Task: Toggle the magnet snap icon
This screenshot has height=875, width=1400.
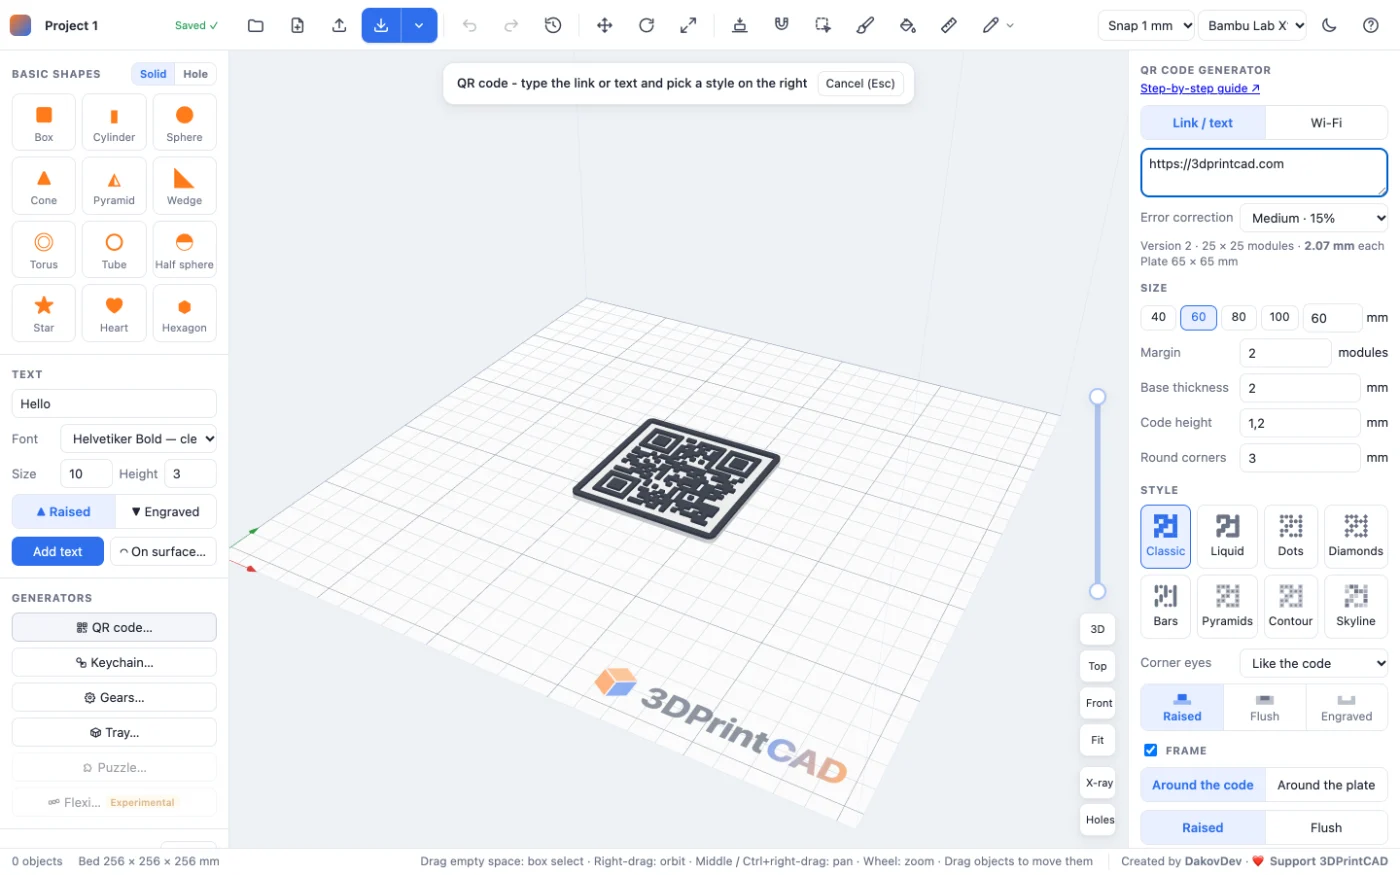Action: click(782, 26)
